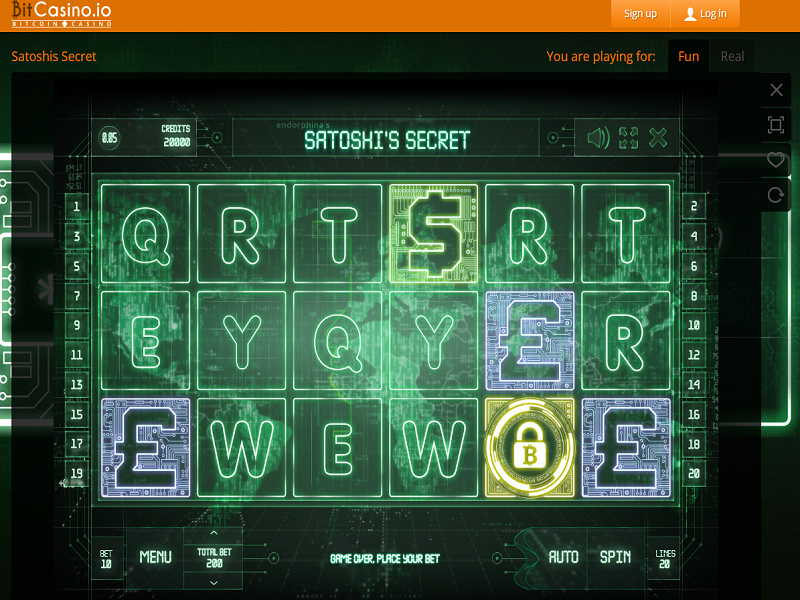Viewport: 800px width, 600px height.
Task: Click the BitCasino.io logo
Action: pyautogui.click(x=62, y=14)
